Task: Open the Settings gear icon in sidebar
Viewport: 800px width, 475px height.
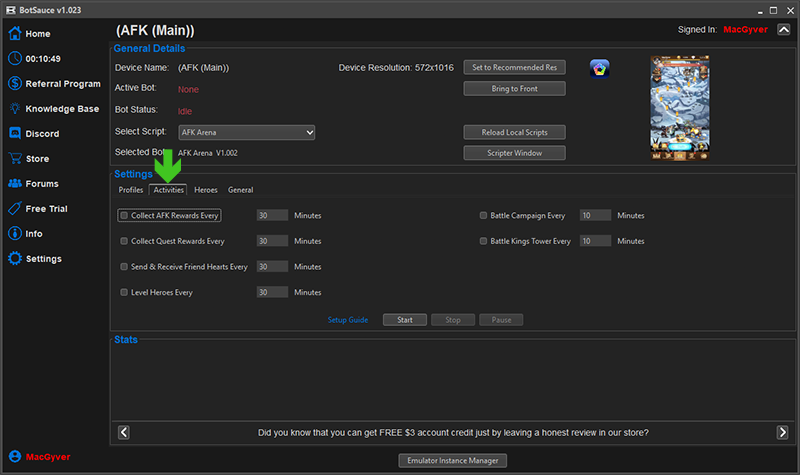Action: pyautogui.click(x=15, y=259)
